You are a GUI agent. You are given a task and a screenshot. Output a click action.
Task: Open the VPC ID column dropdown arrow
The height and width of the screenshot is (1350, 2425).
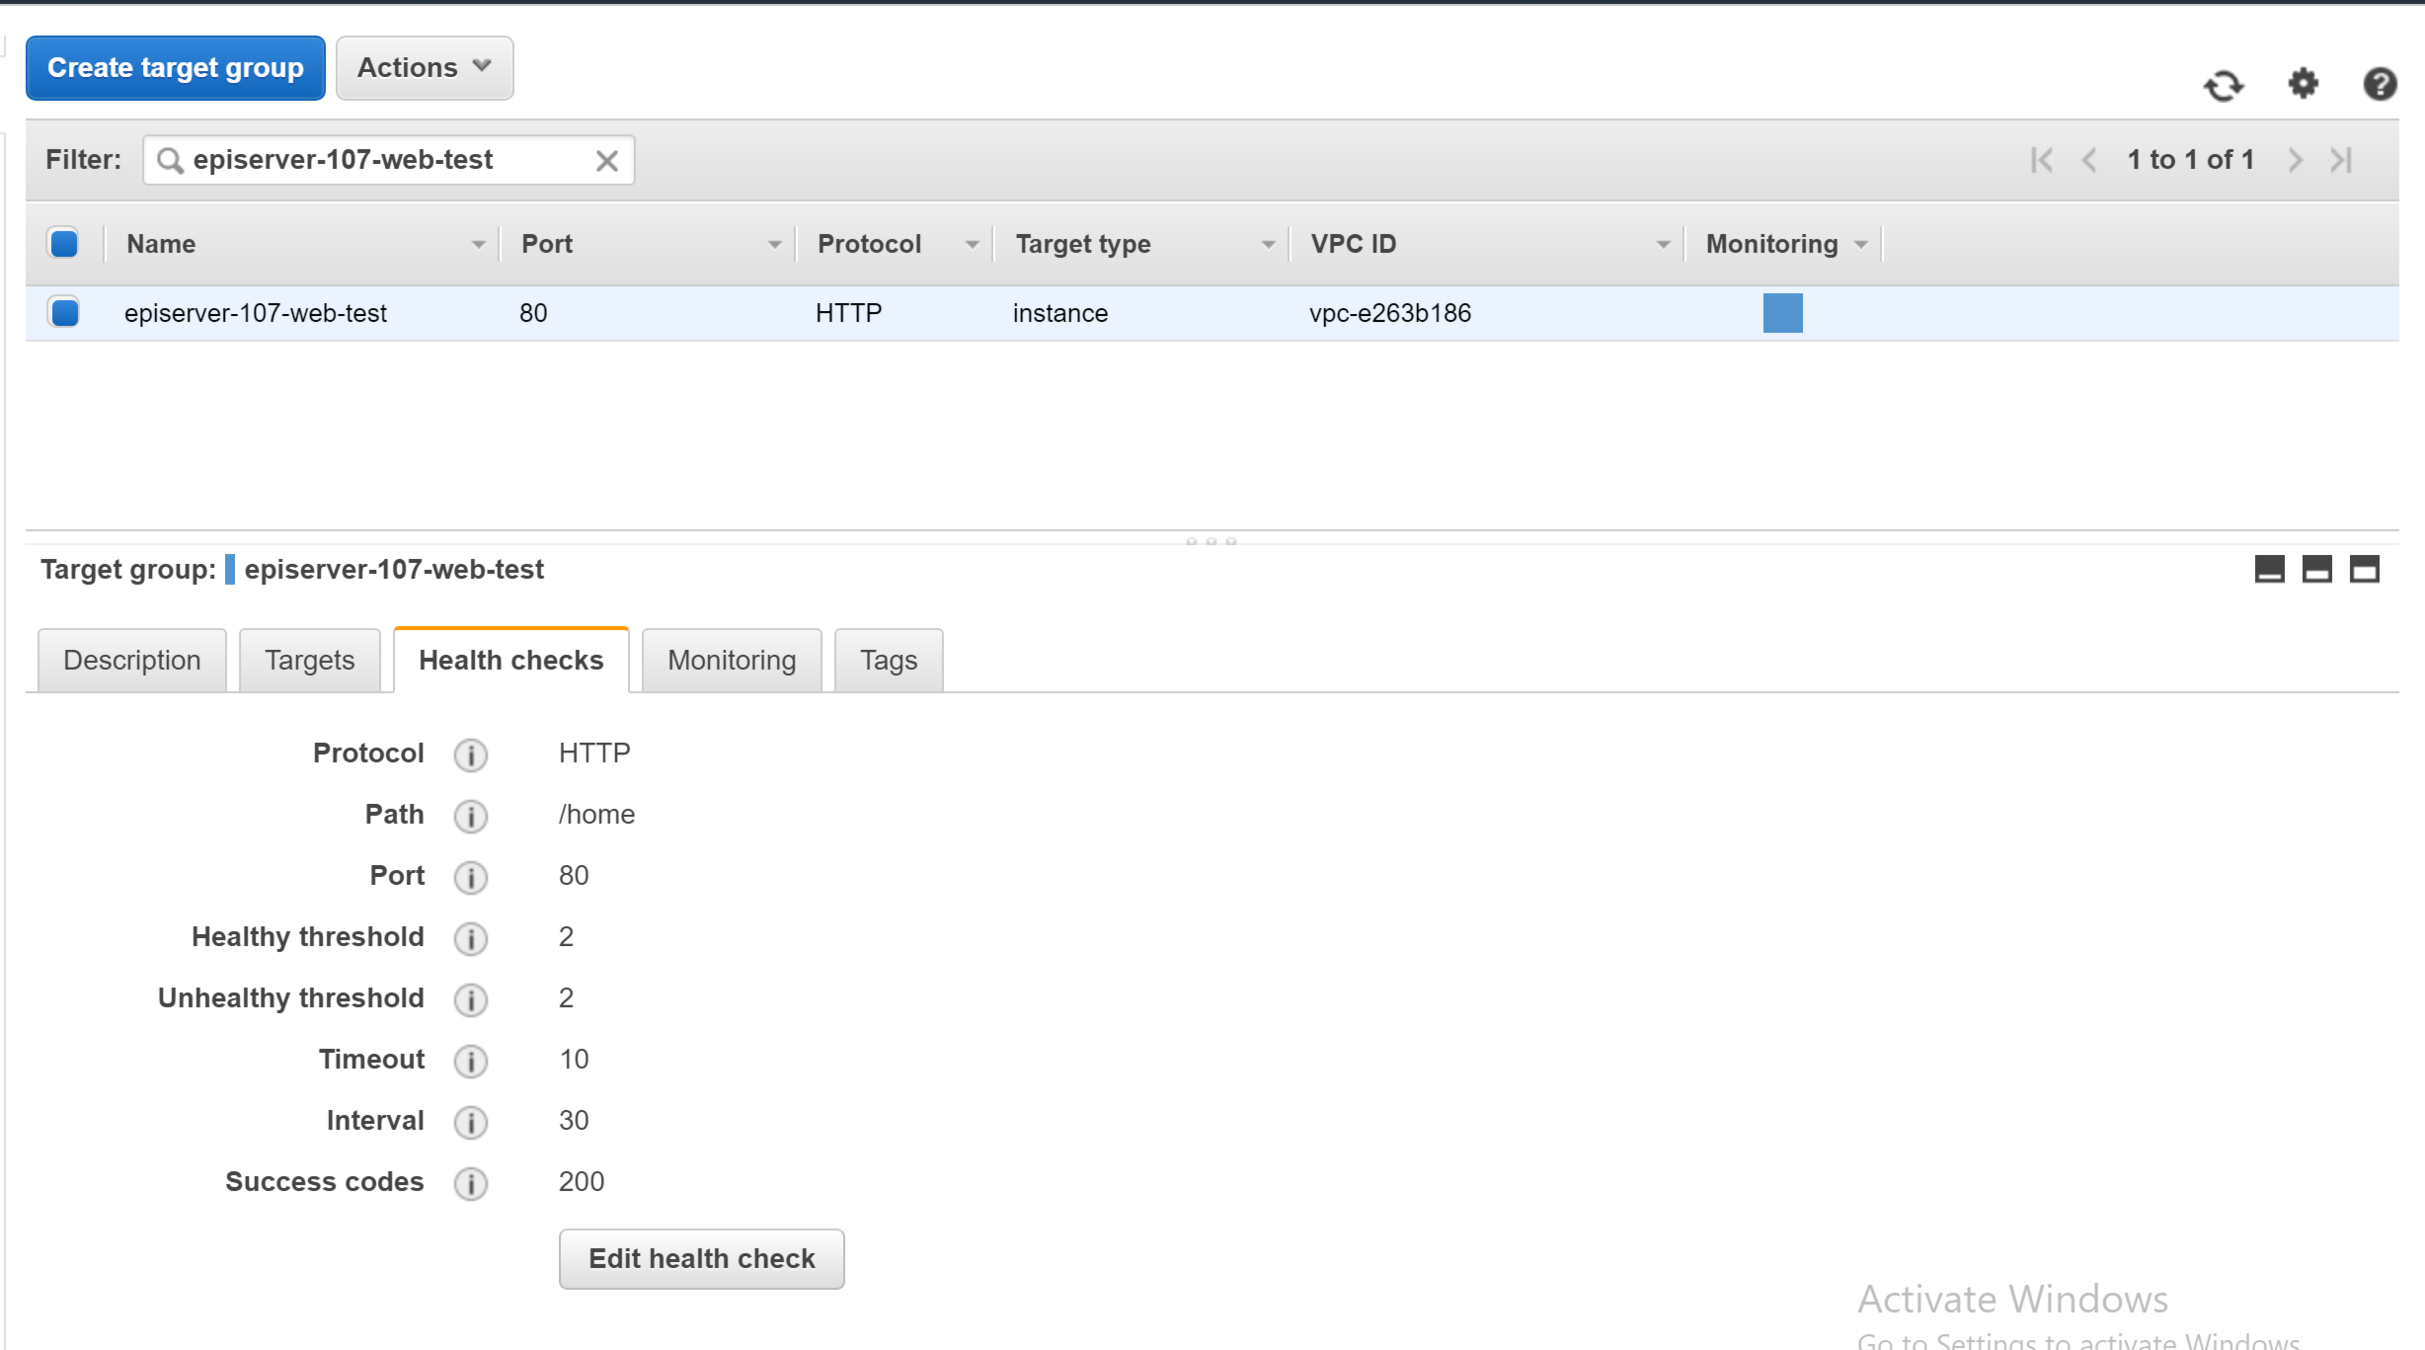1662,245
